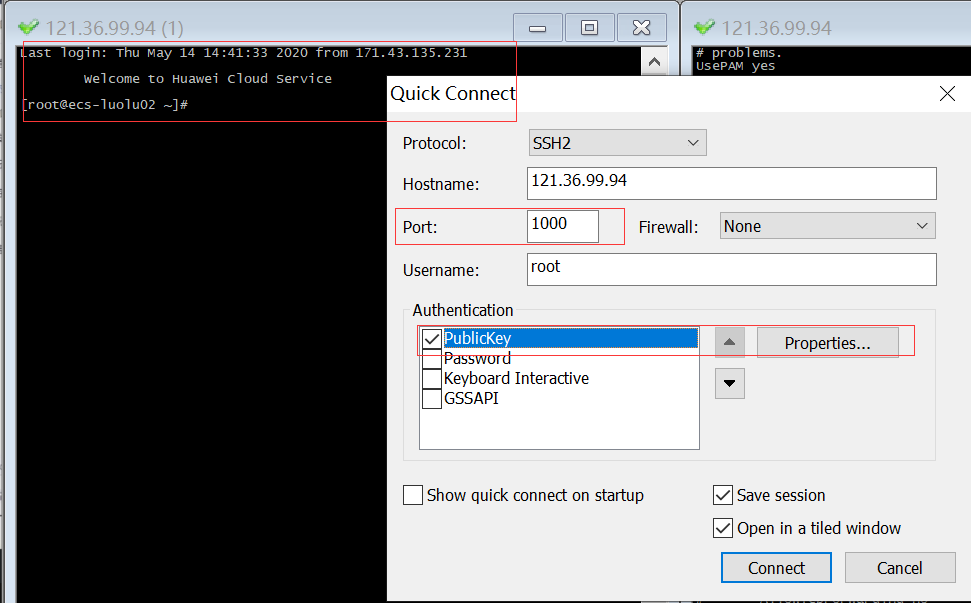Minimize the 121.36.99.94 (1) terminal window

538,28
